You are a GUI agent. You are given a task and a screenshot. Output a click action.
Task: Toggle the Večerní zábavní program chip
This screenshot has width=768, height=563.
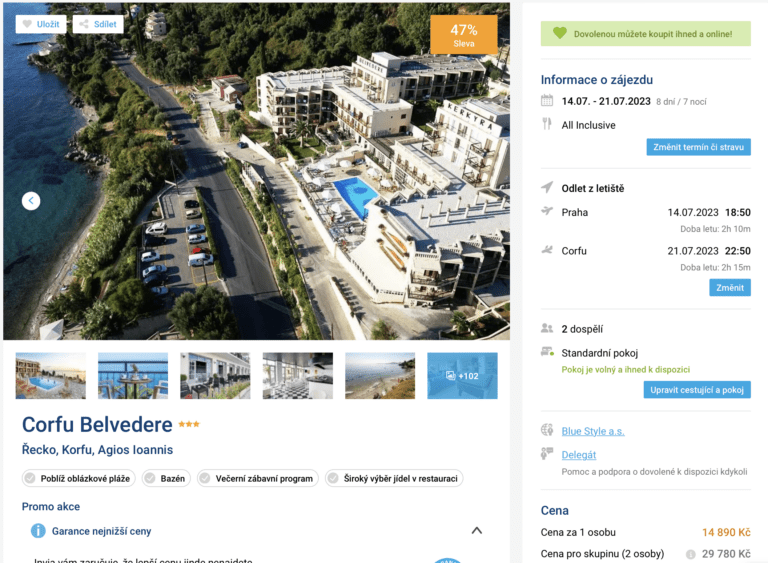(x=258, y=478)
